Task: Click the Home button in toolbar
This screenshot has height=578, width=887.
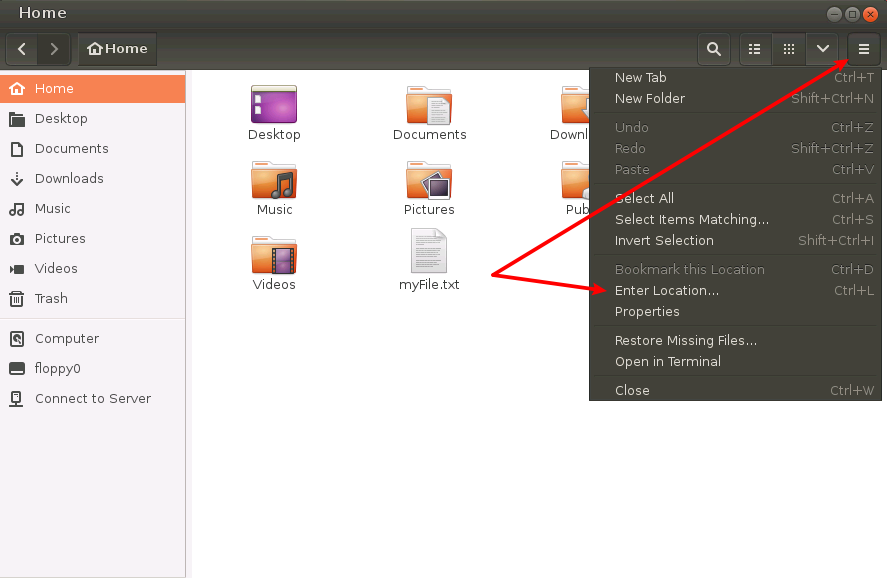Action: (116, 48)
